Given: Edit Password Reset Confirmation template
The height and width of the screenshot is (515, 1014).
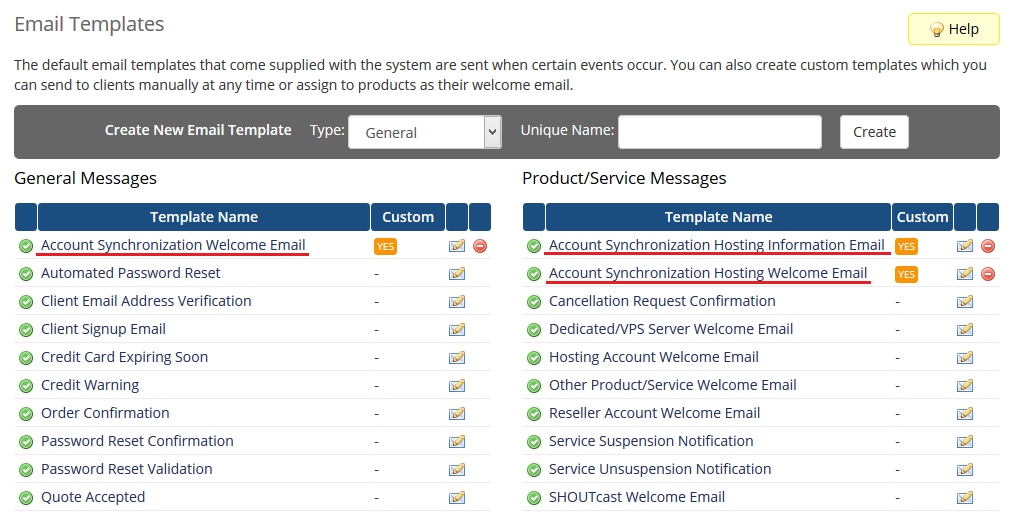Looking at the screenshot, I should pyautogui.click(x=457, y=441).
